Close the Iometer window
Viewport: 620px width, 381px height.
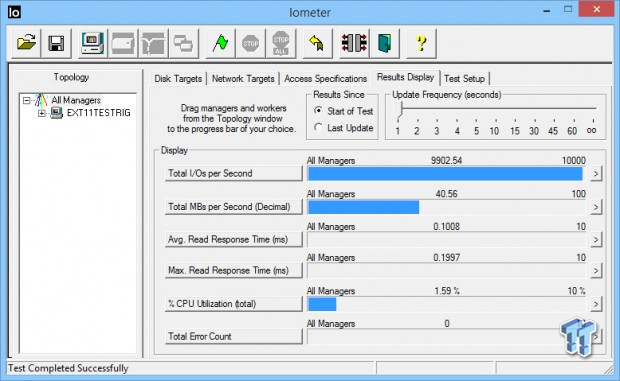click(597, 9)
